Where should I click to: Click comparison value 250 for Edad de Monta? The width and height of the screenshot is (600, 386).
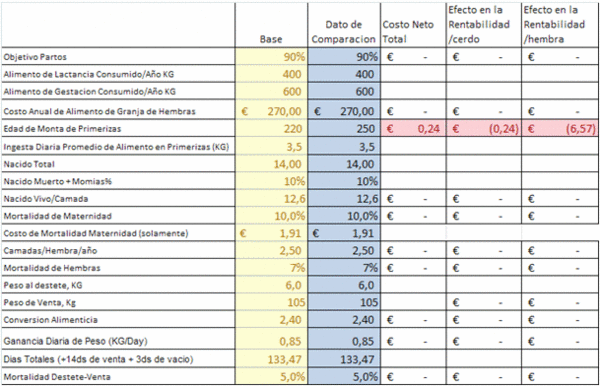click(x=365, y=129)
